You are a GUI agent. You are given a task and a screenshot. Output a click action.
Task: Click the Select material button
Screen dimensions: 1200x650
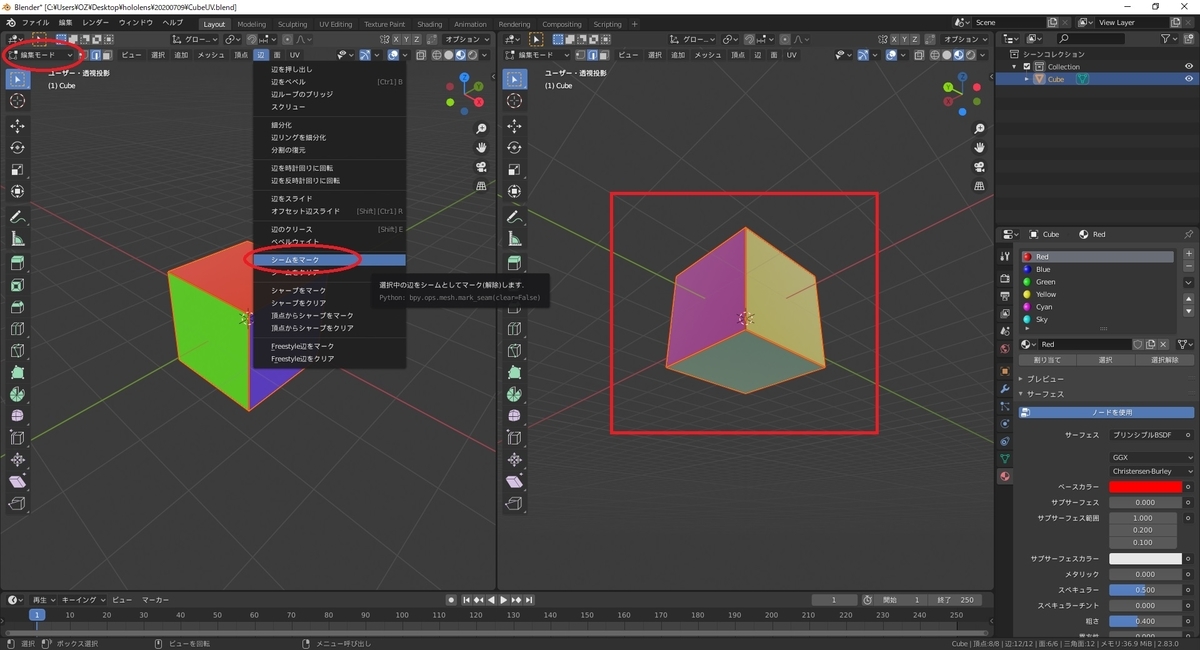coord(1105,360)
